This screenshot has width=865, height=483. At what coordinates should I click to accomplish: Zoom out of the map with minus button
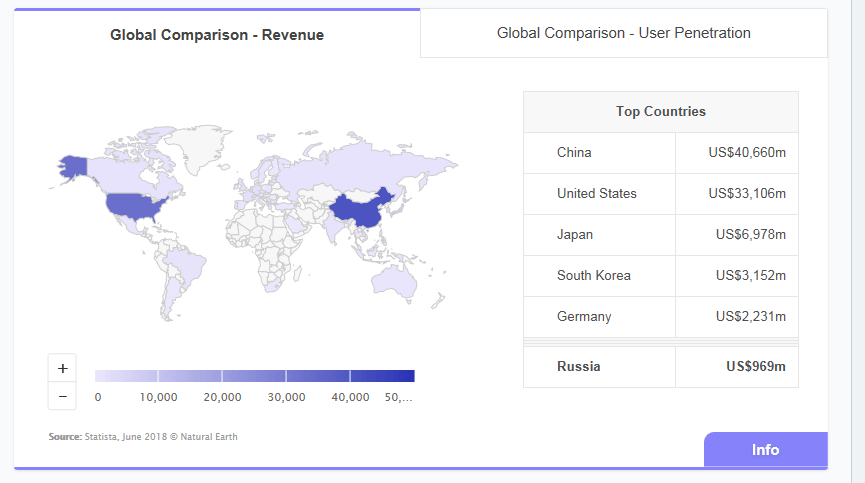62,396
